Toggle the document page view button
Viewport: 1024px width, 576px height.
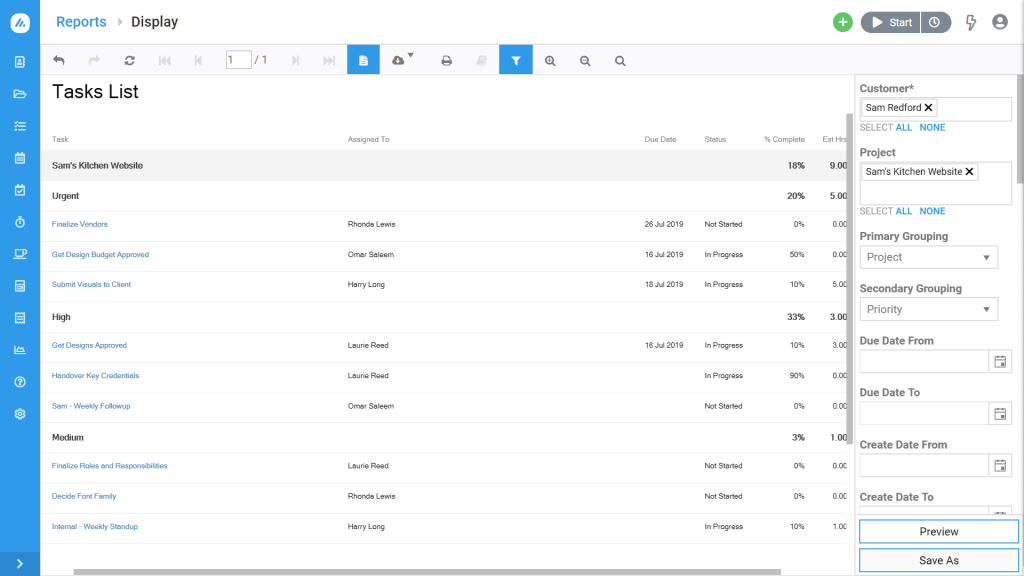363,60
